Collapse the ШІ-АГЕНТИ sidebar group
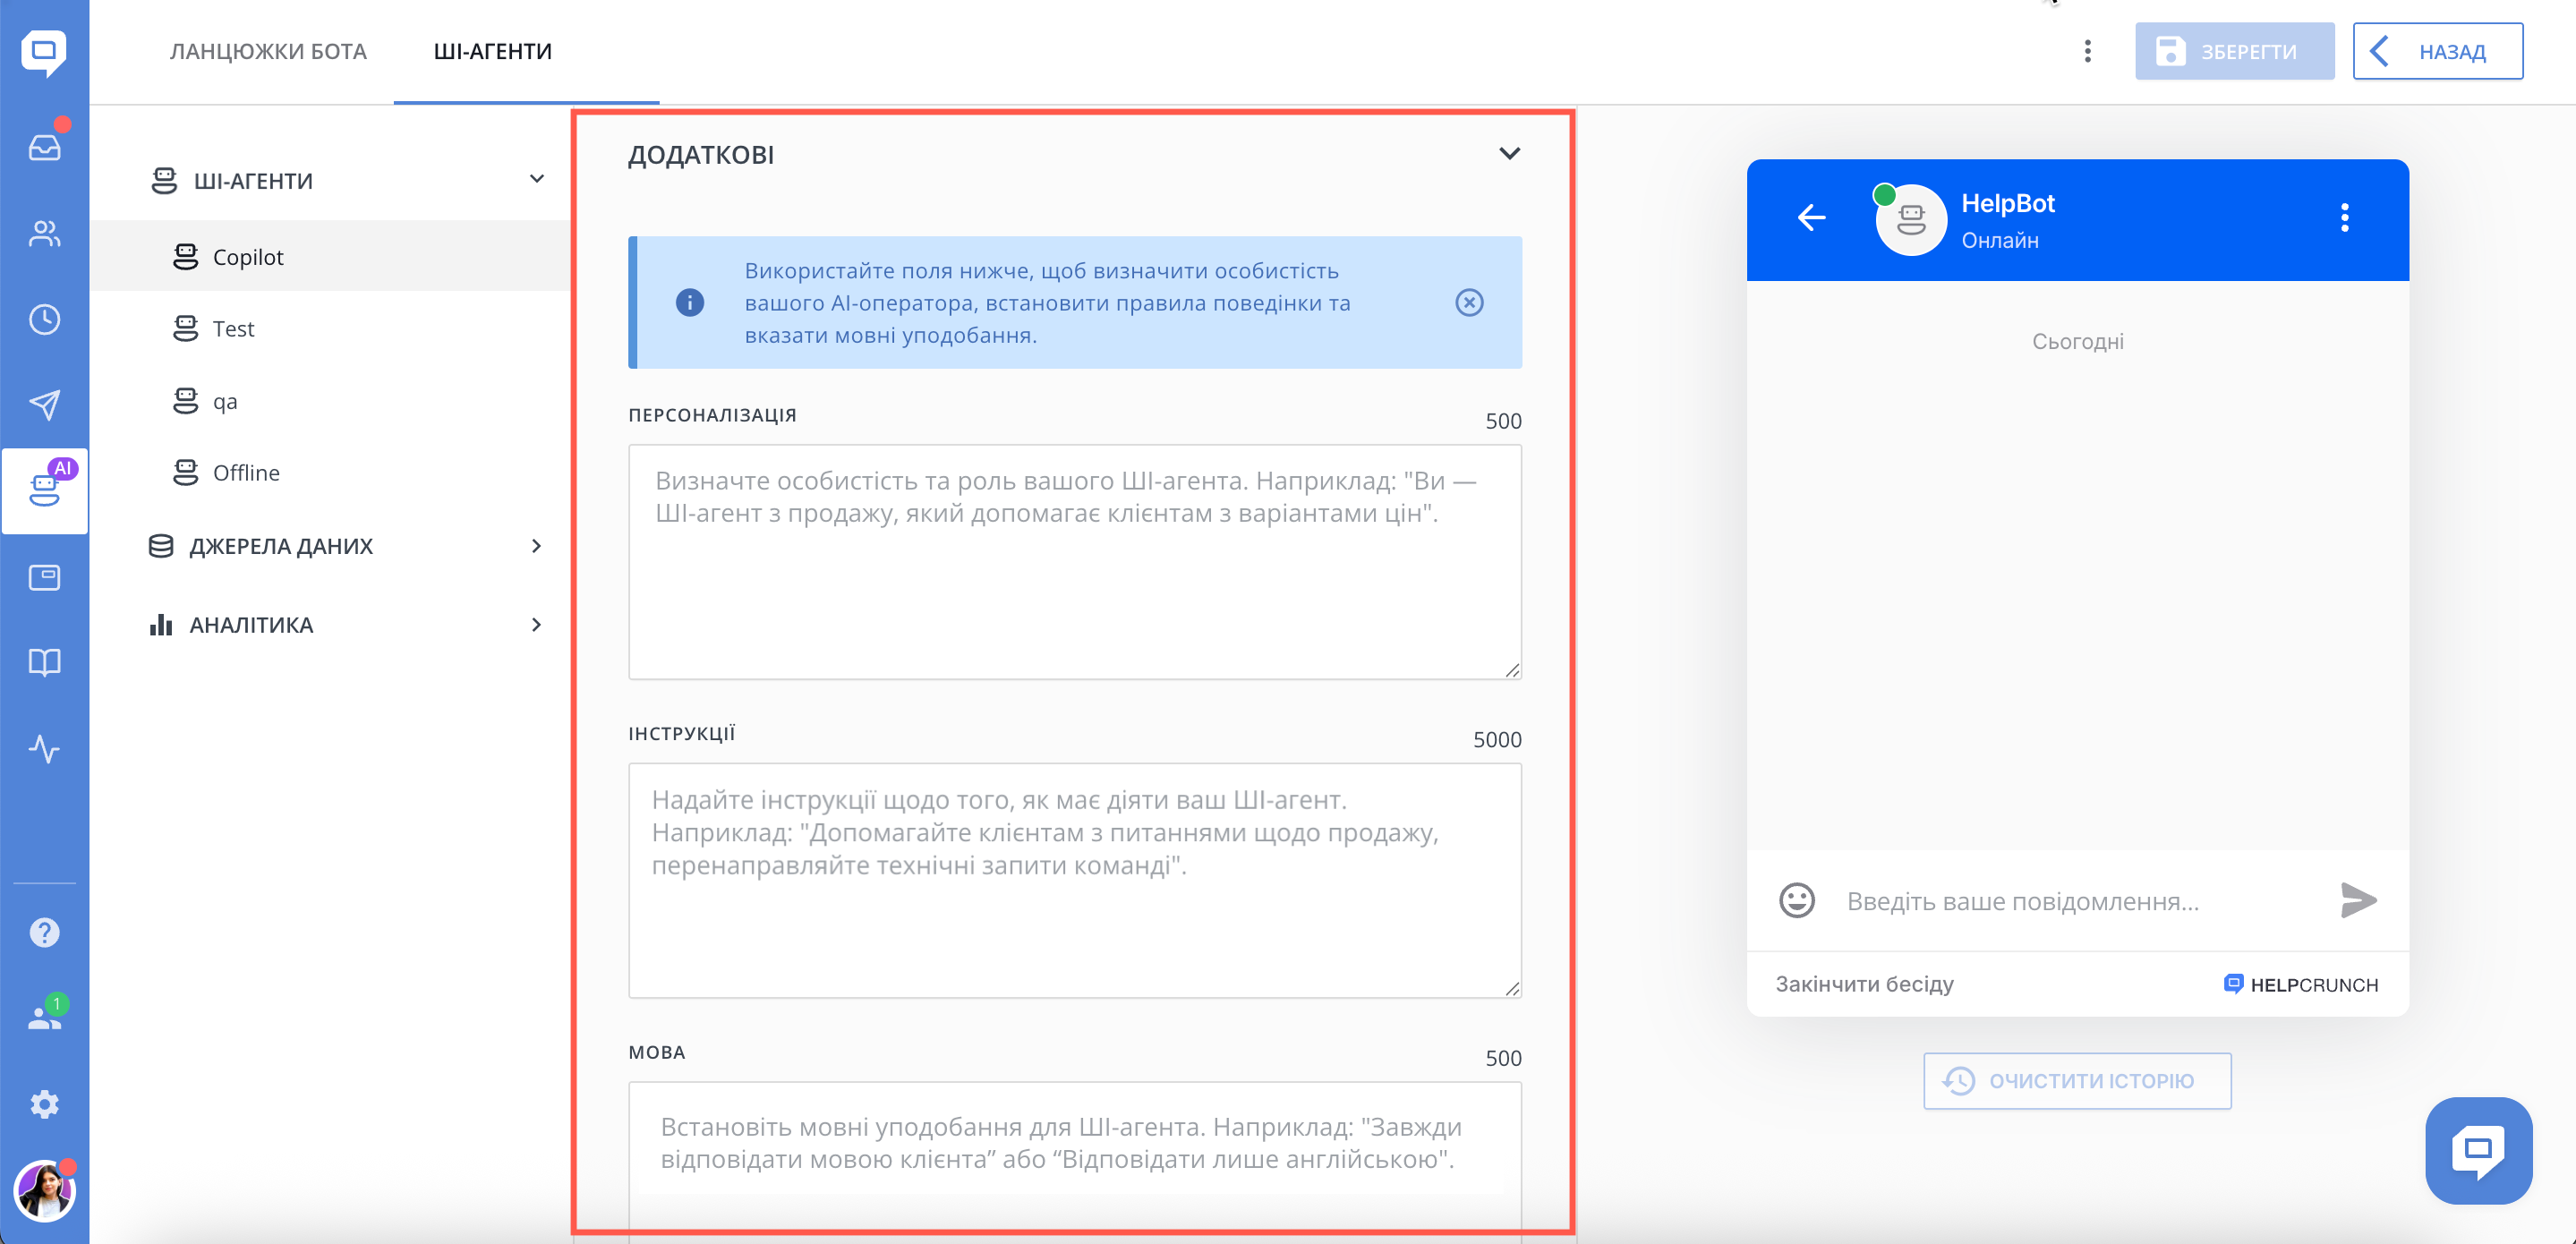 point(536,179)
